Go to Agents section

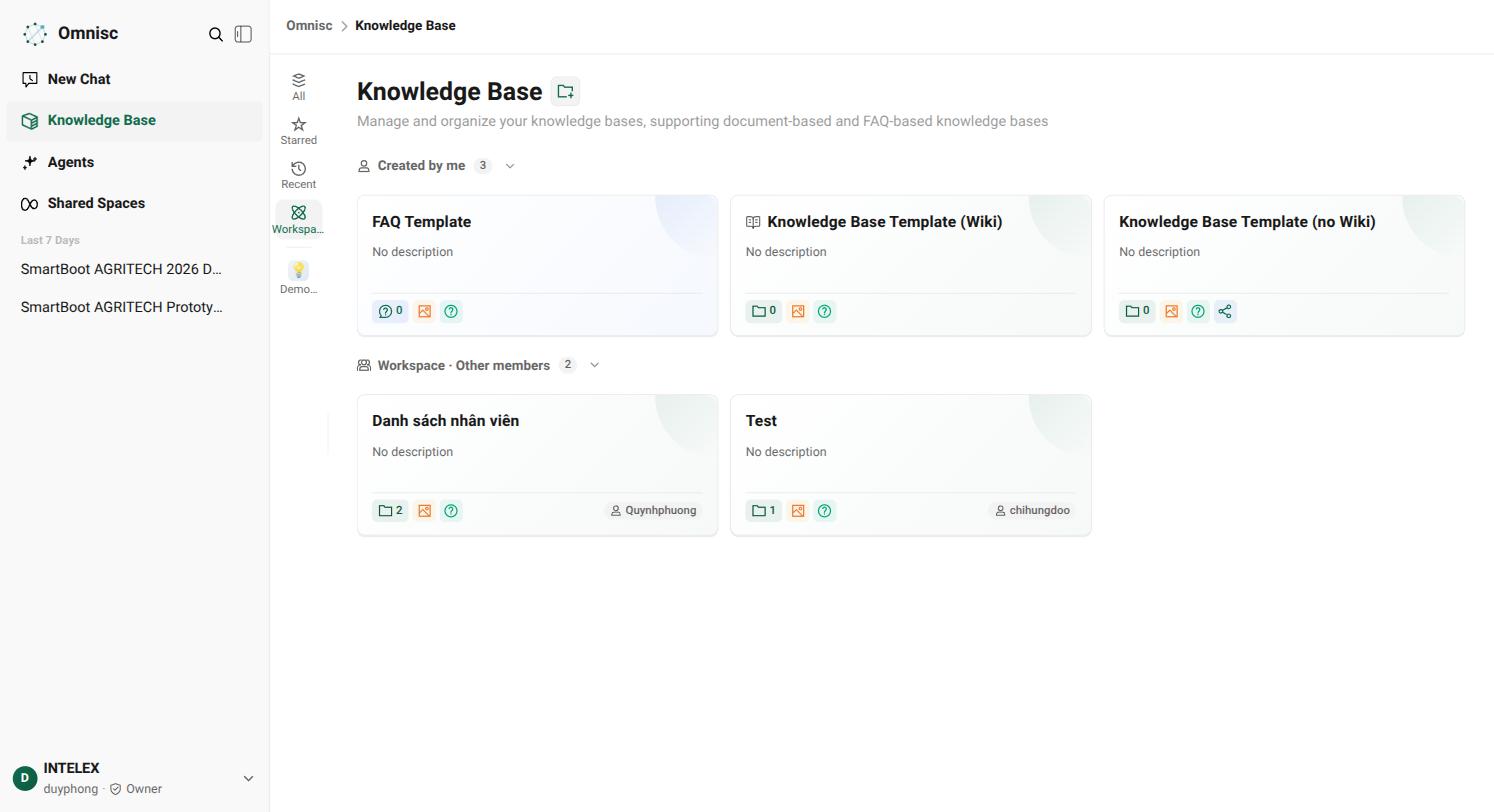pos(134,162)
